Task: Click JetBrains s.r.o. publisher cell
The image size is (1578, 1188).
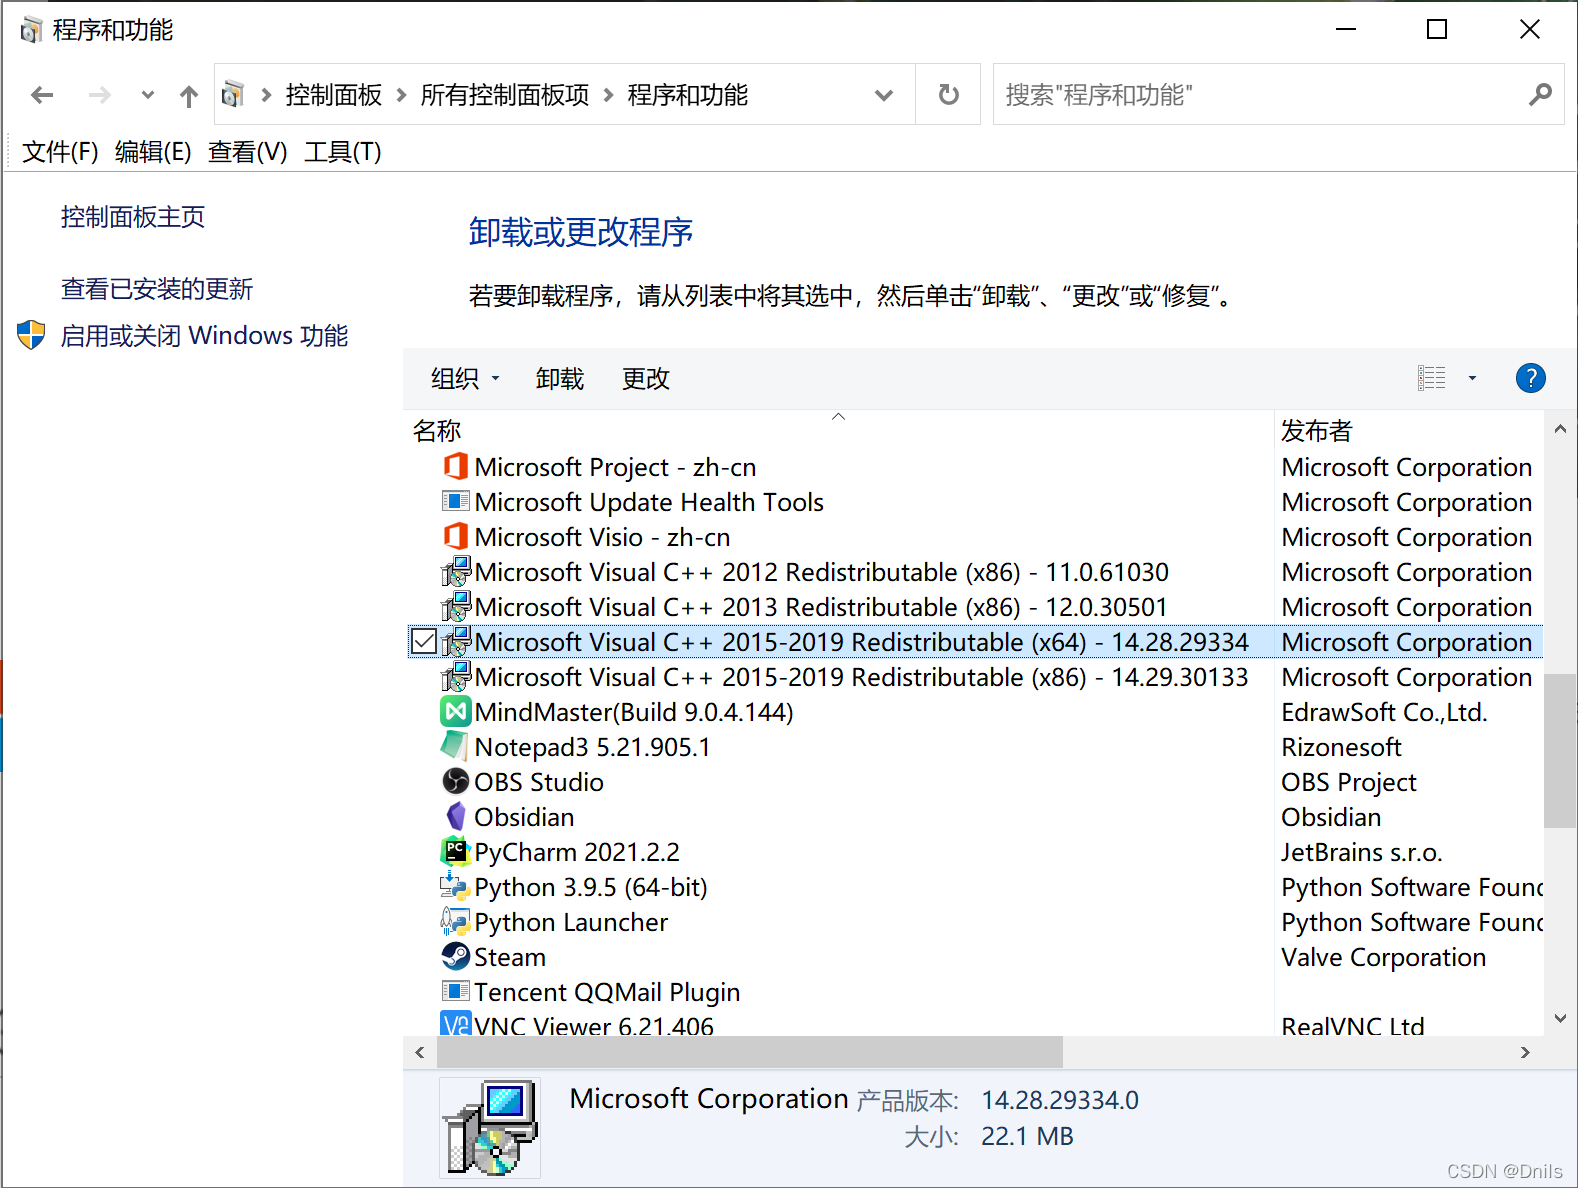Action: (1361, 852)
